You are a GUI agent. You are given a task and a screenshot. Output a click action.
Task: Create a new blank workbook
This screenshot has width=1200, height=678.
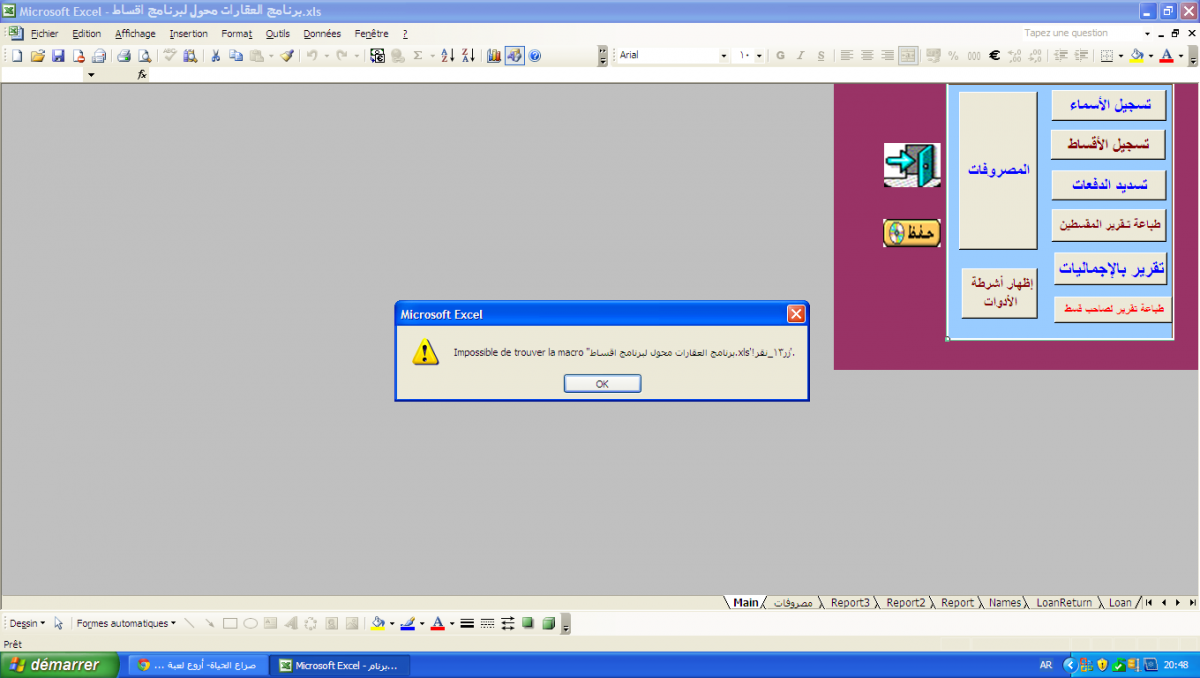pyautogui.click(x=17, y=56)
